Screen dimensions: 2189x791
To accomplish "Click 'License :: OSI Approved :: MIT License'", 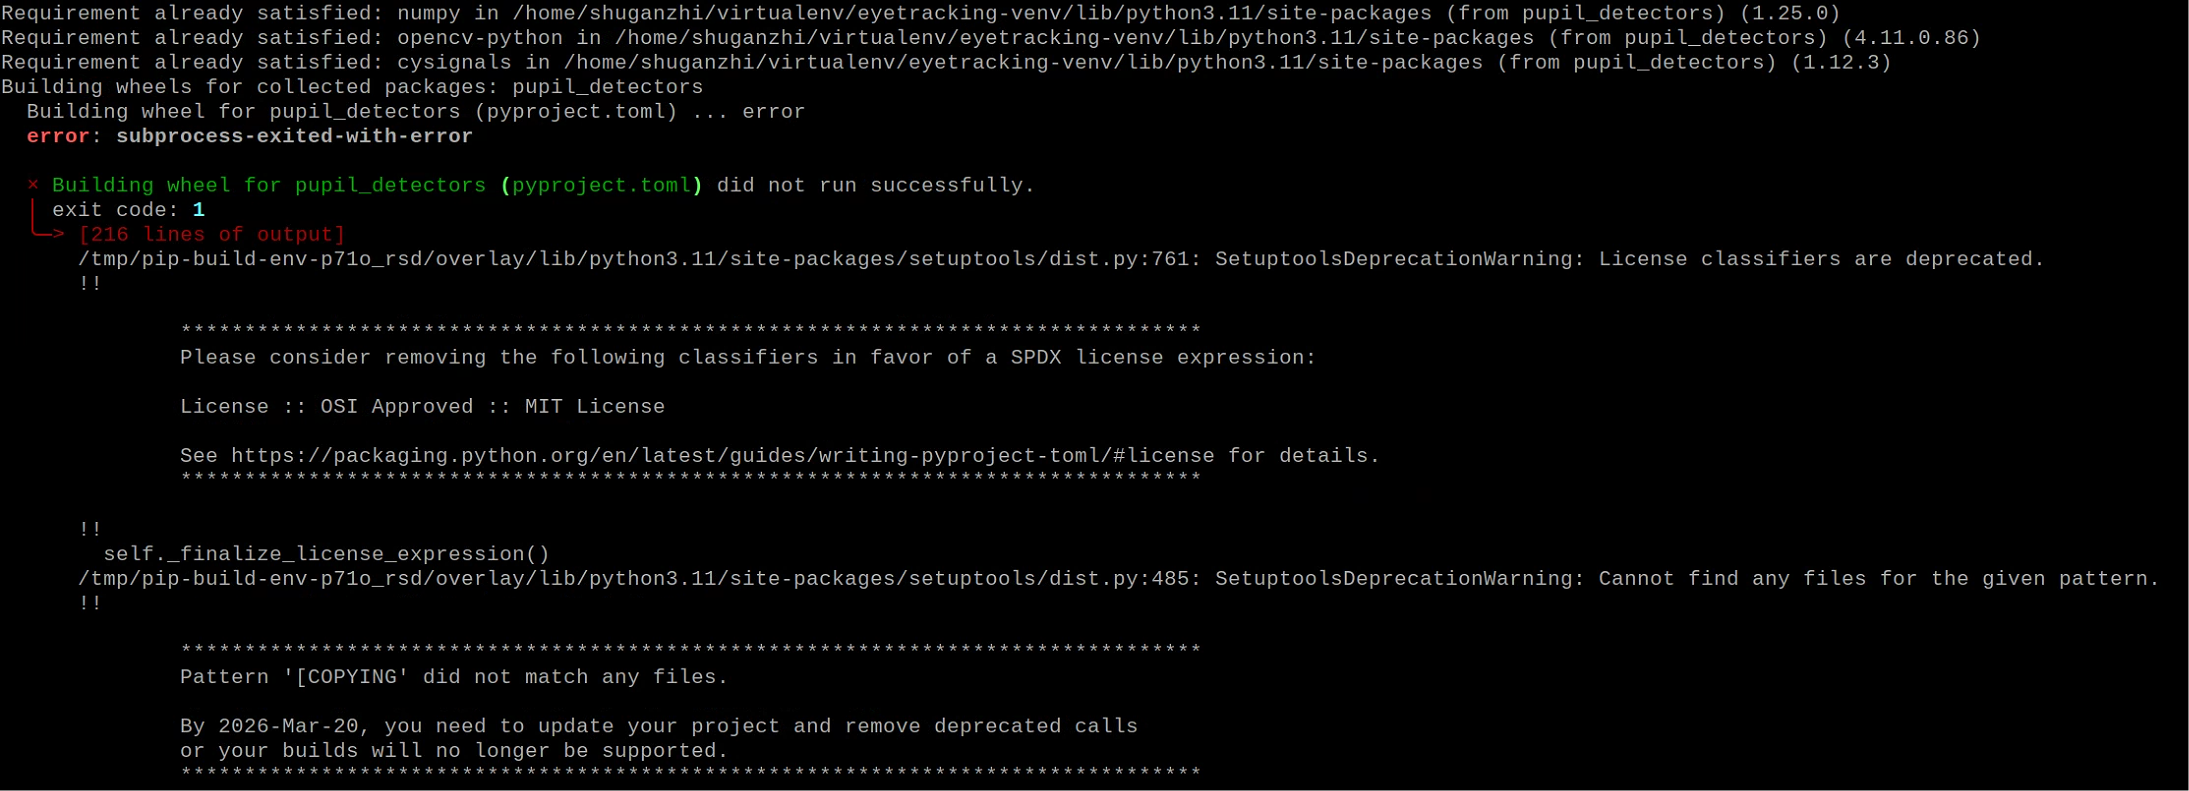I will point(422,407).
